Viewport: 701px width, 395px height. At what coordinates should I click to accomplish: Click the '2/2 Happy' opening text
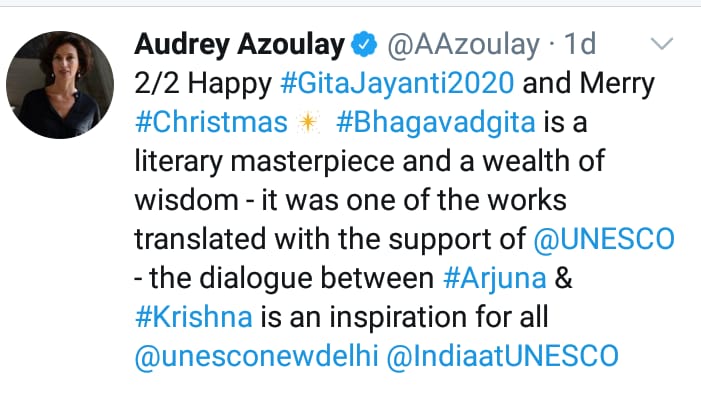203,84
